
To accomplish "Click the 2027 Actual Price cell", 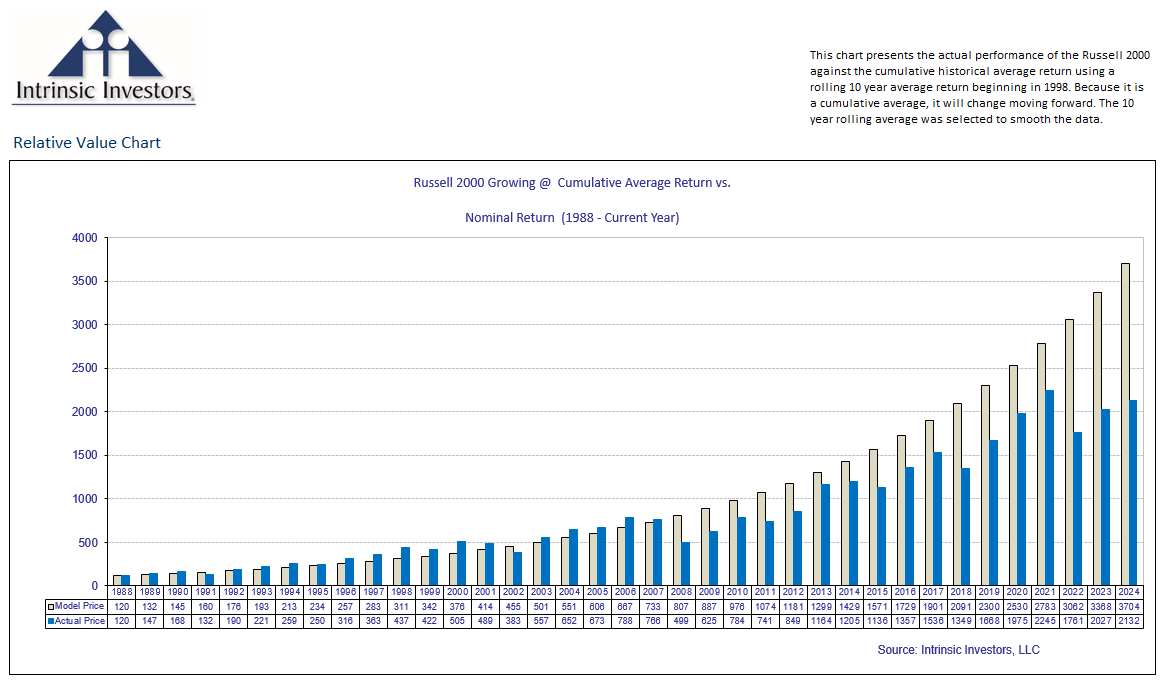I will click(x=1101, y=620).
